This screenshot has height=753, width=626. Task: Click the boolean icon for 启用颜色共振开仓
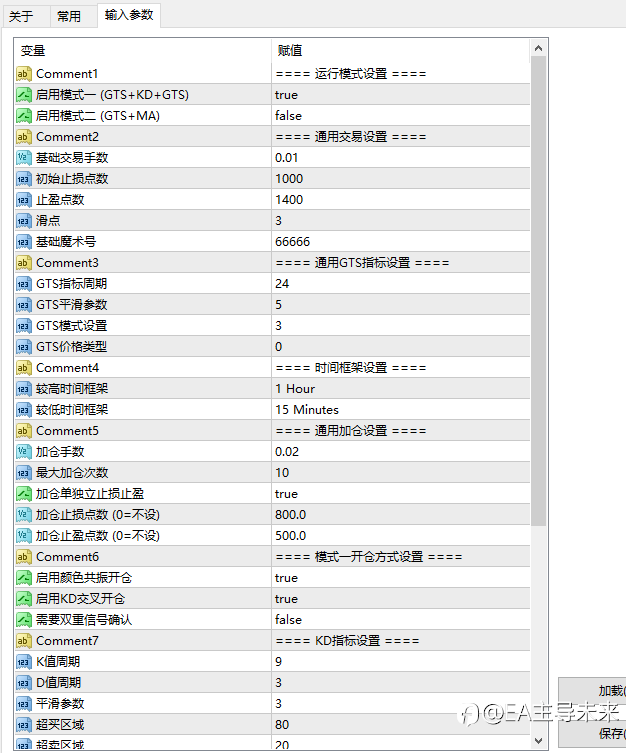tap(24, 578)
